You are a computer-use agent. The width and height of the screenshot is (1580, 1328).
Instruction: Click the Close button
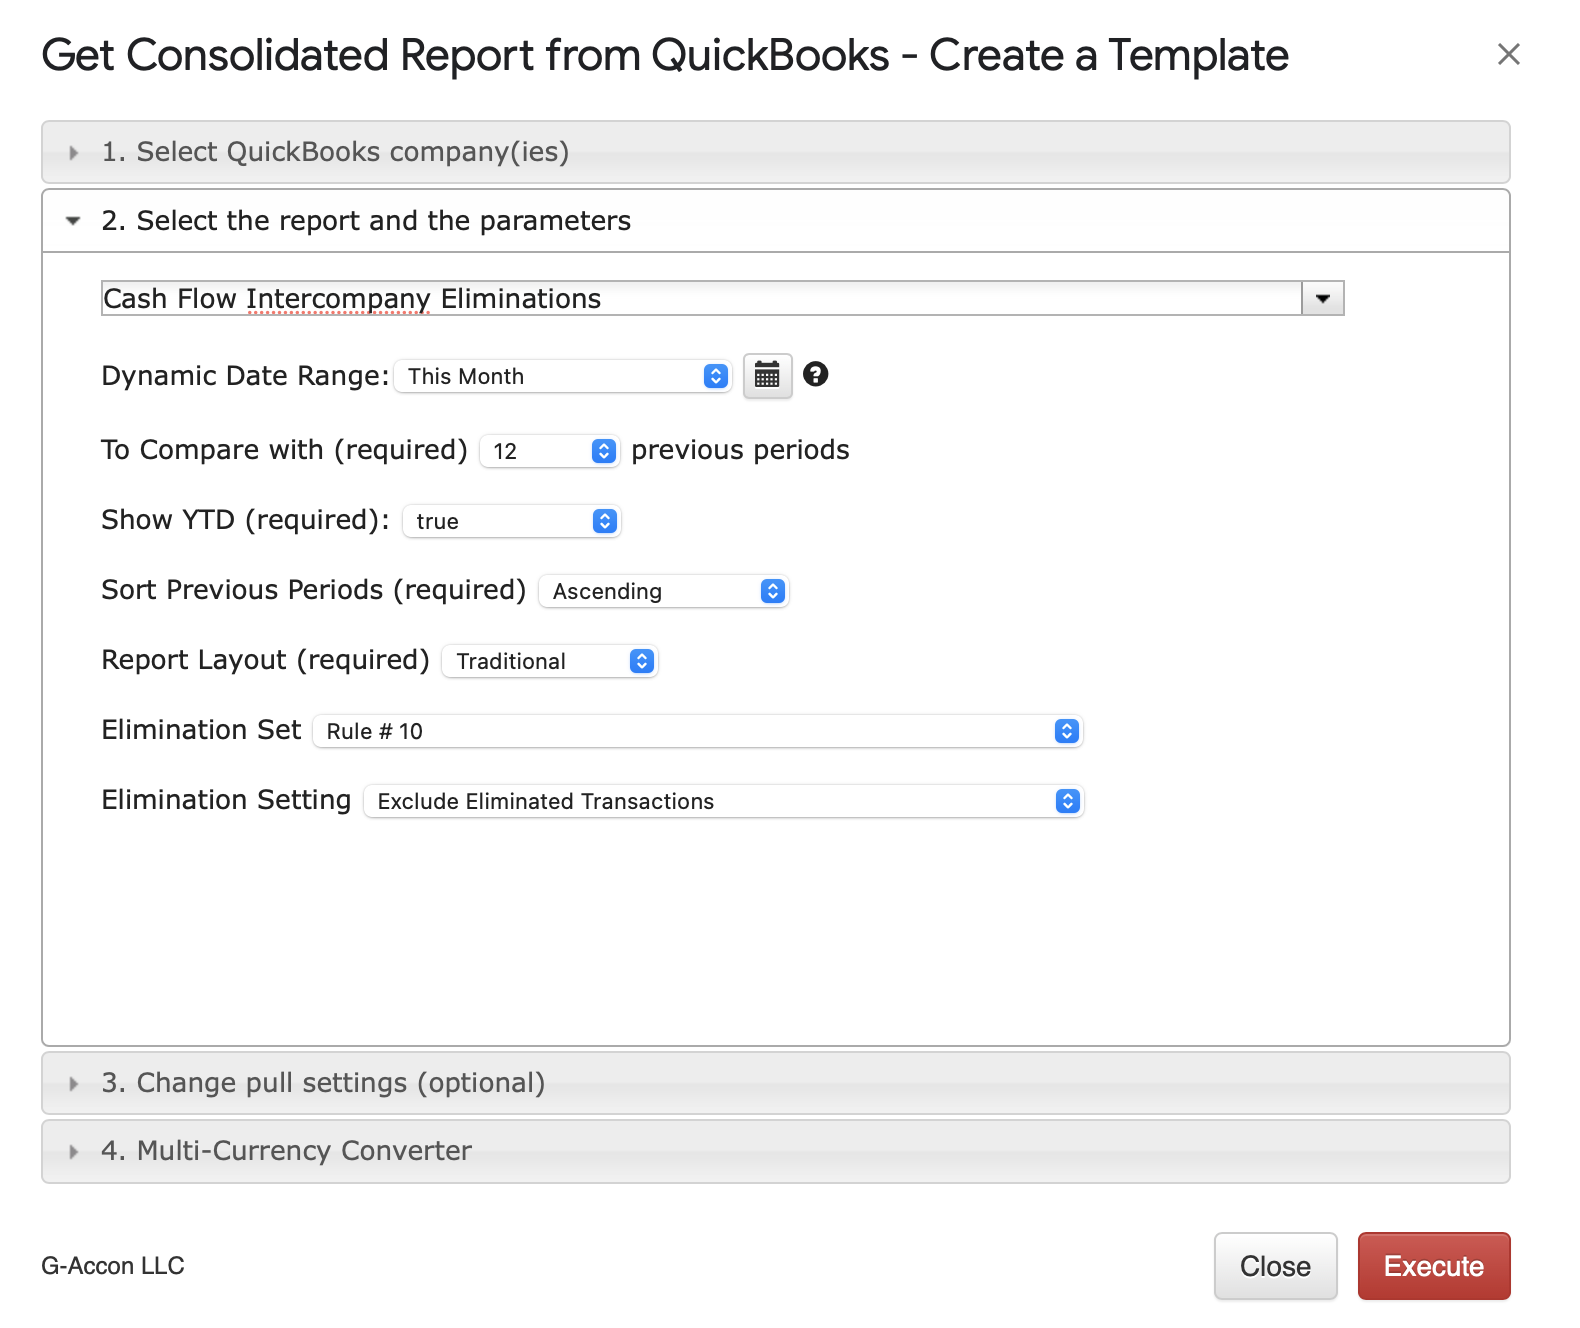(x=1275, y=1266)
